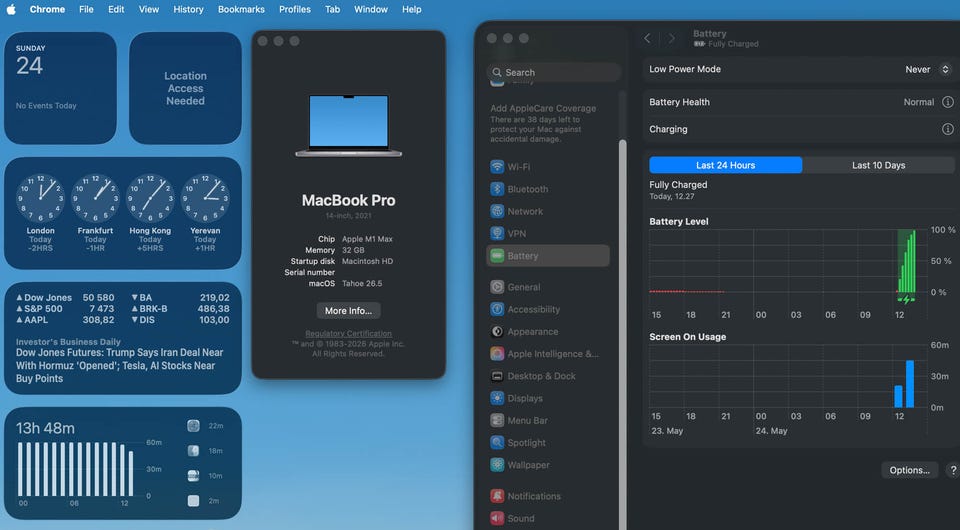This screenshot has height=530, width=960.
Task: Click the Wallpaper sidebar icon
Action: point(497,465)
